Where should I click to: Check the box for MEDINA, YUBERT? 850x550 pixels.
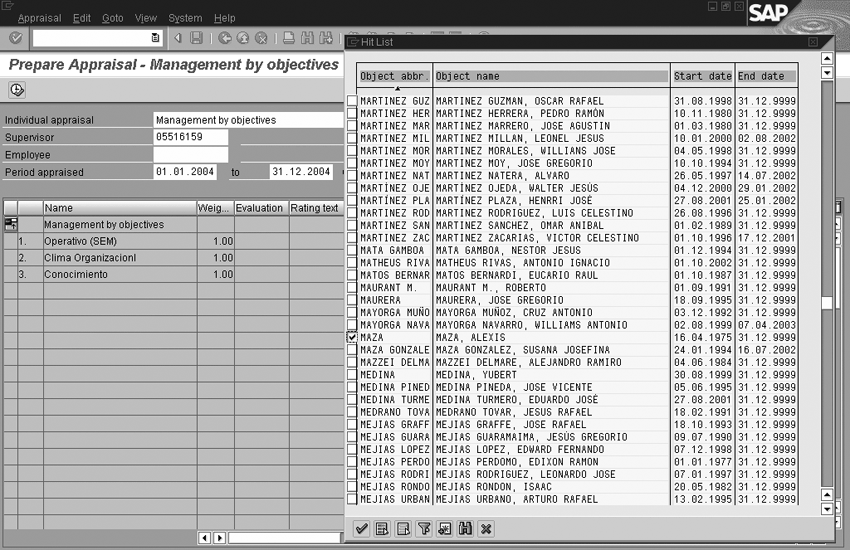352,374
